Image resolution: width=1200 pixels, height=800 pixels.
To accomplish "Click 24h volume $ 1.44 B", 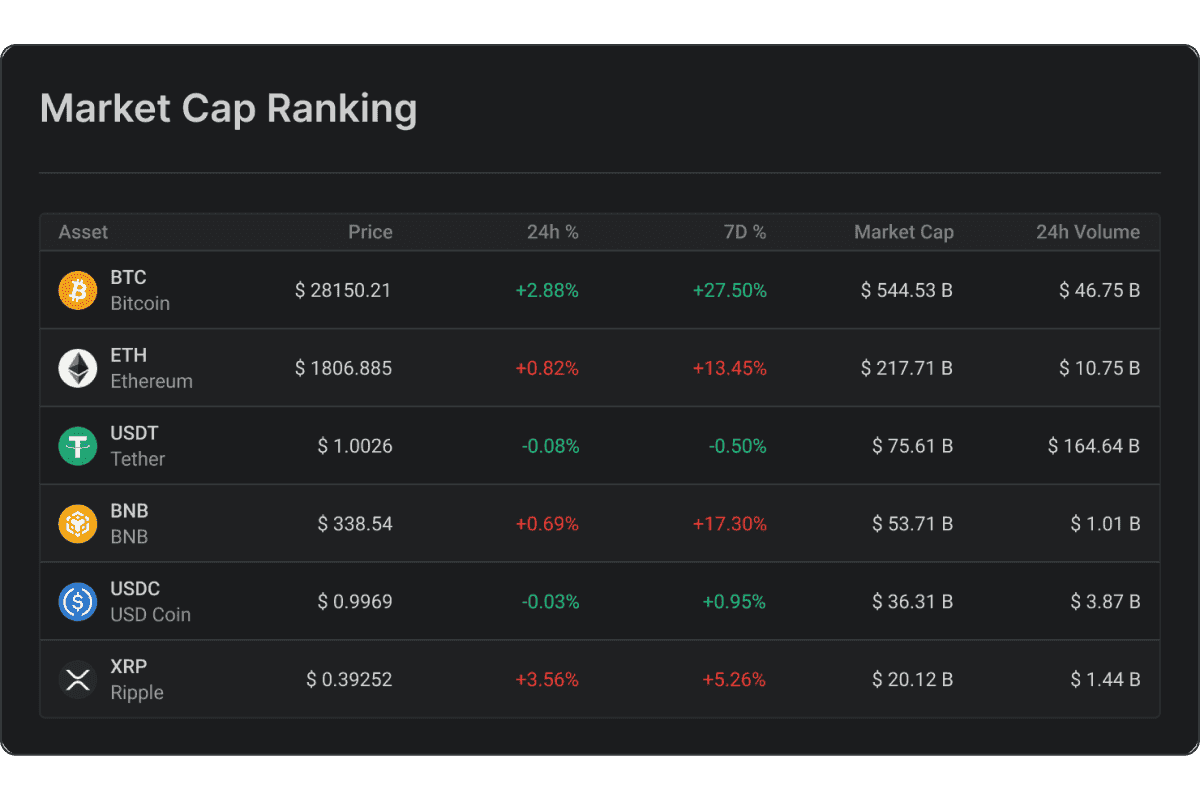I will (x=1106, y=680).
